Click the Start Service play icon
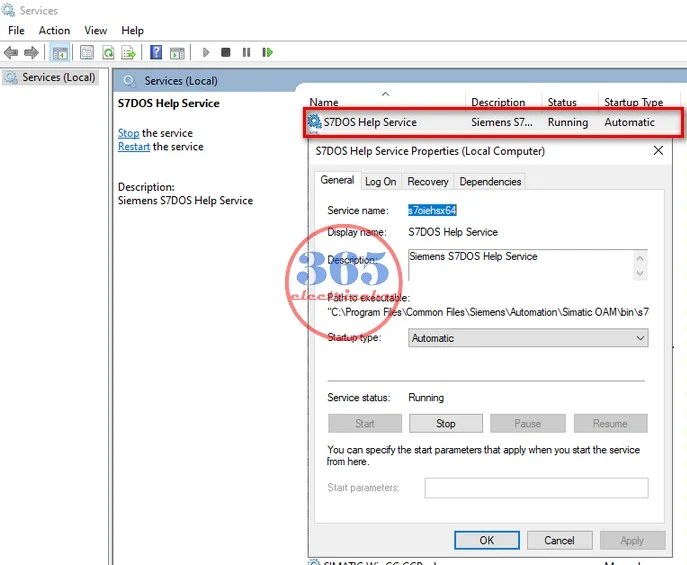687x565 pixels. coord(205,53)
